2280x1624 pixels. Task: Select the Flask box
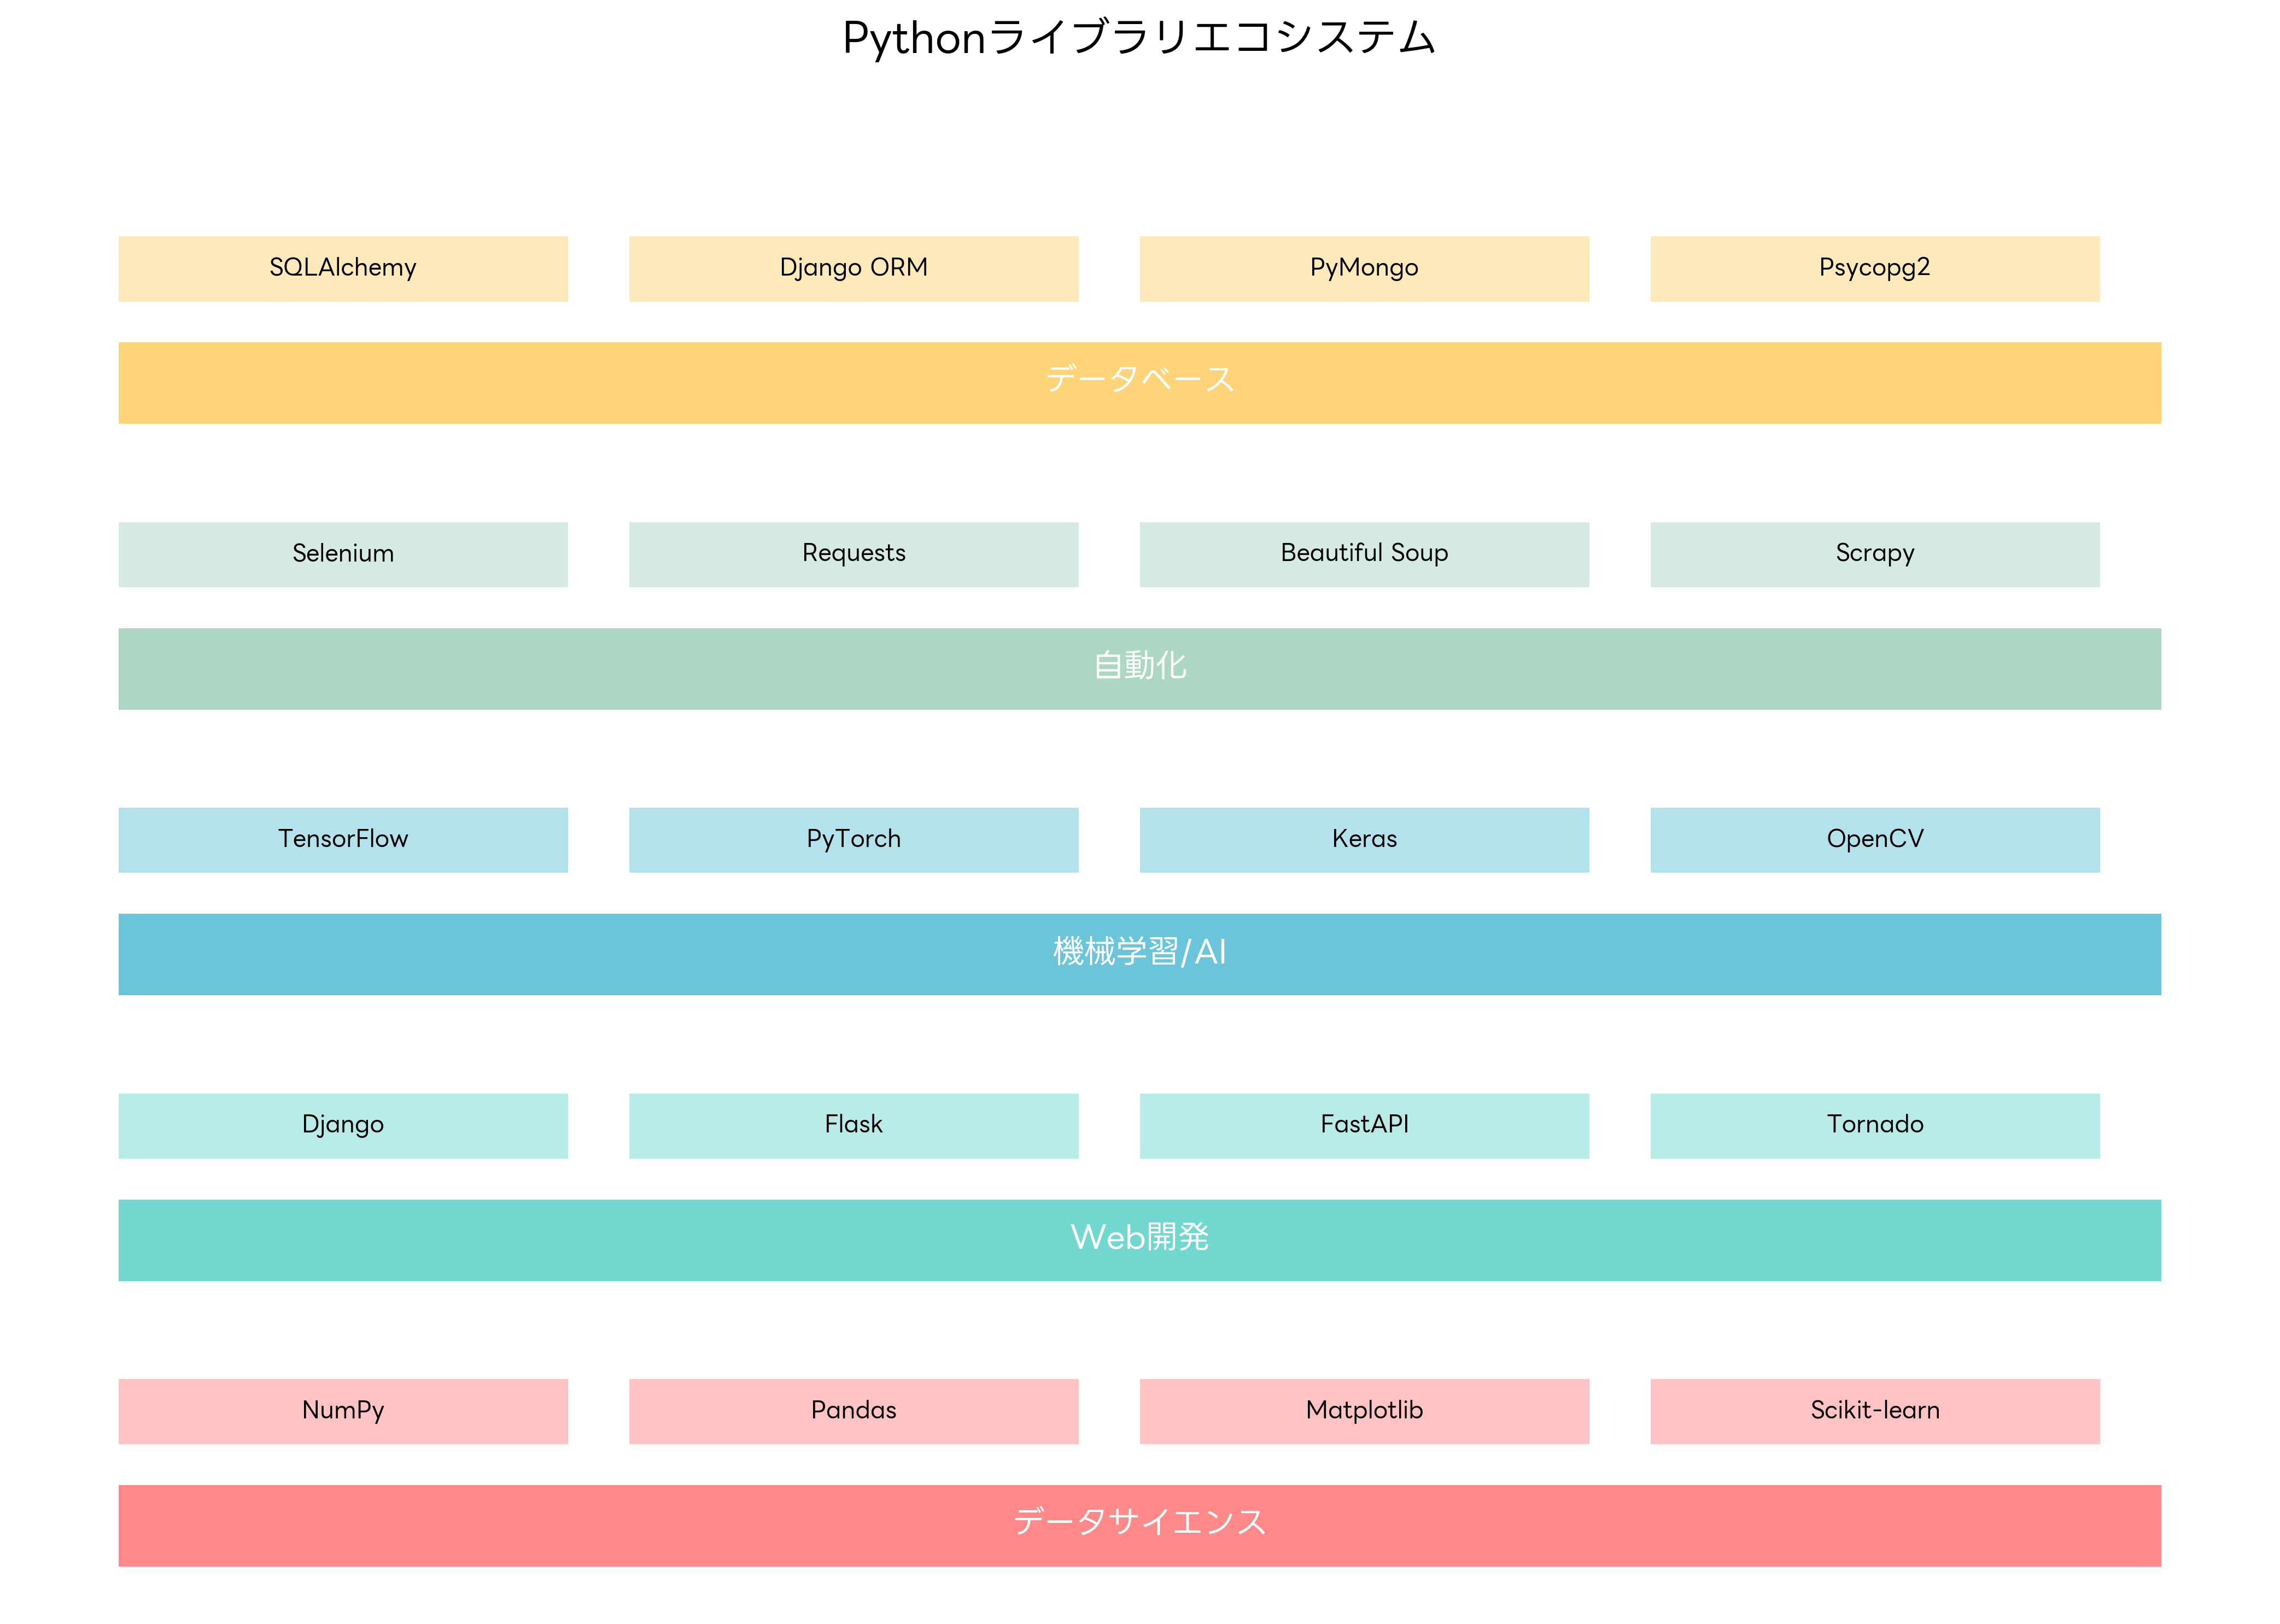coord(853,1126)
